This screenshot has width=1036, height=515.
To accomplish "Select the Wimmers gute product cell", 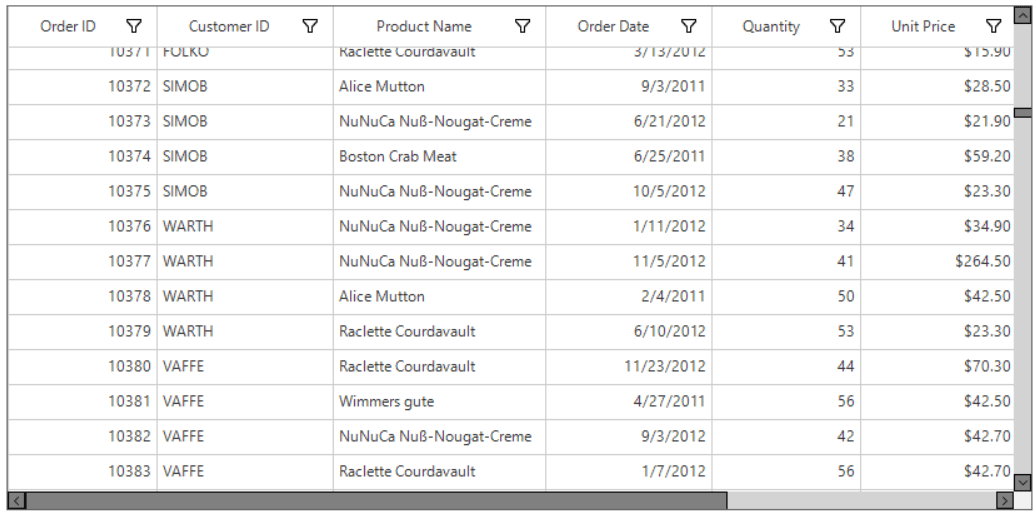I will (439, 402).
